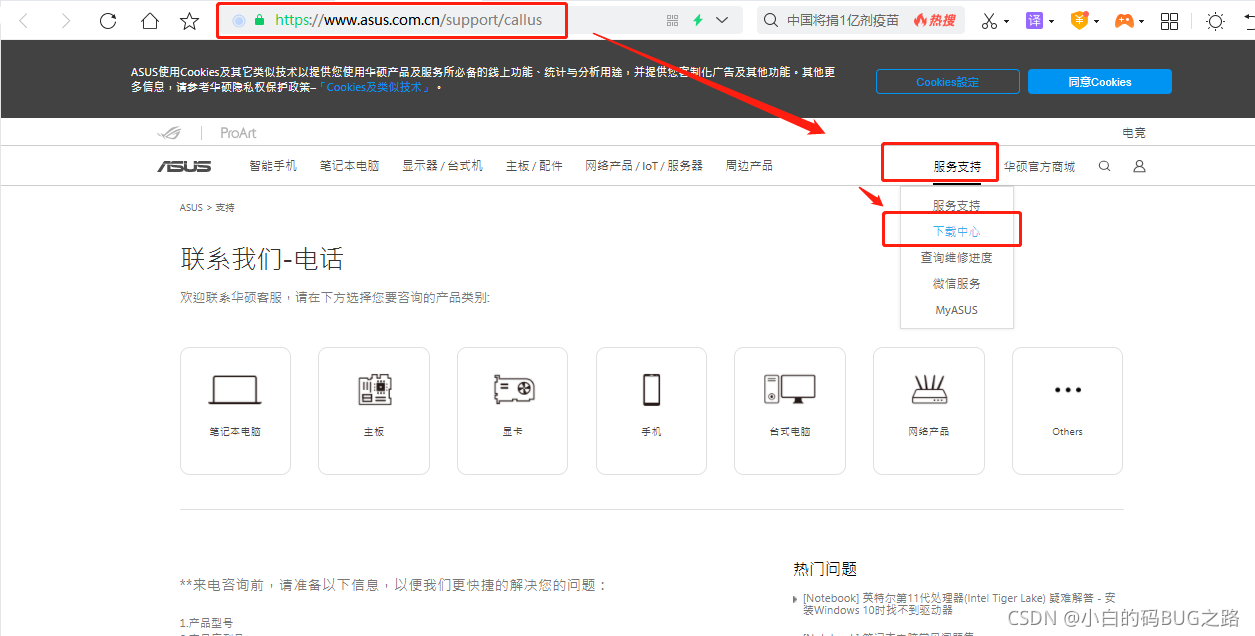Click the browser forward arrow
The width and height of the screenshot is (1255, 636).
(66, 20)
